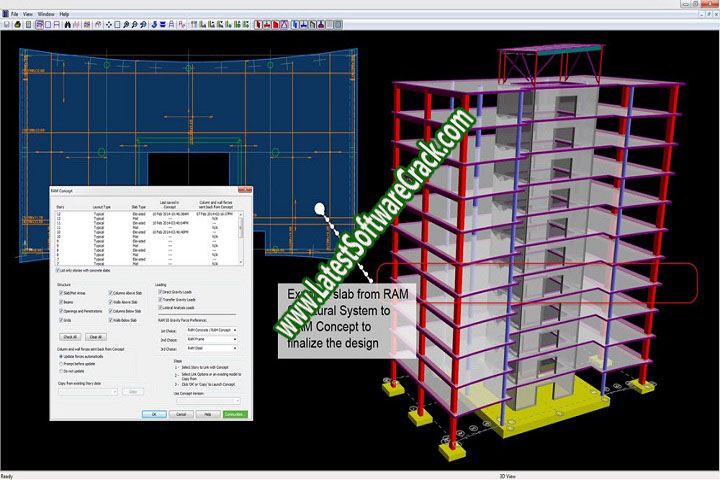The image size is (720, 480).
Task: Close the RAM Concept dialog
Action: (245, 189)
